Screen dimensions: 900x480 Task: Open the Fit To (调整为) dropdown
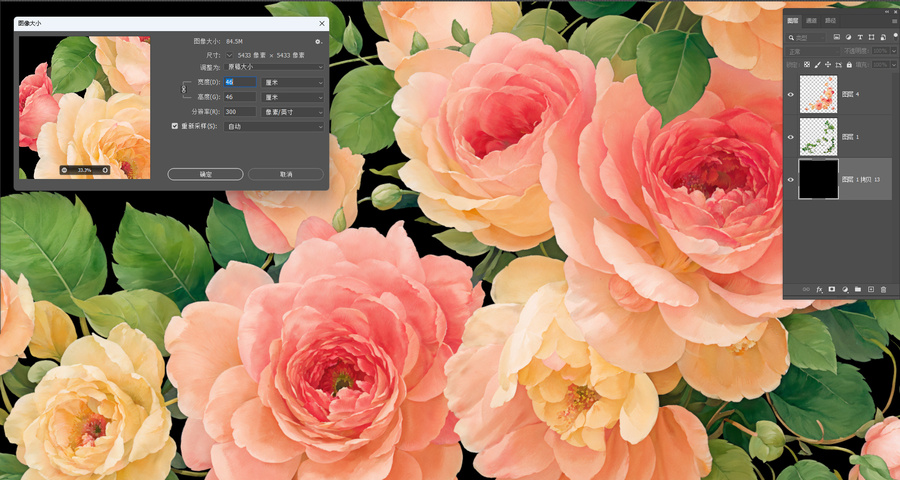pyautogui.click(x=274, y=67)
